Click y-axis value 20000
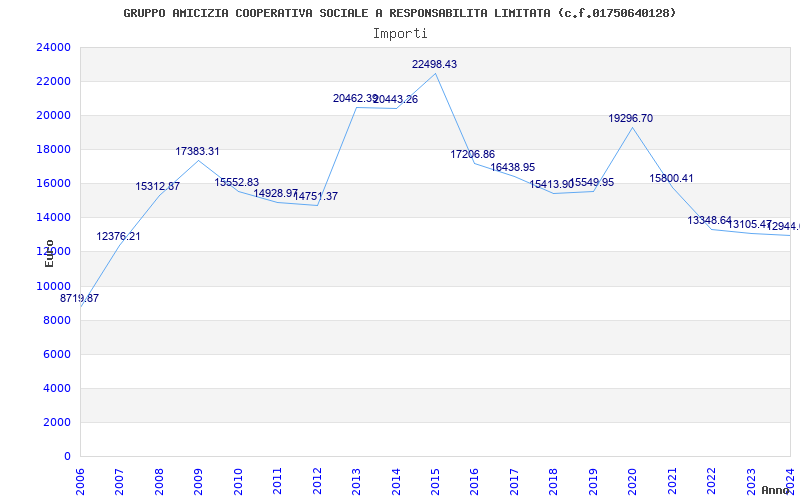 [54, 115]
